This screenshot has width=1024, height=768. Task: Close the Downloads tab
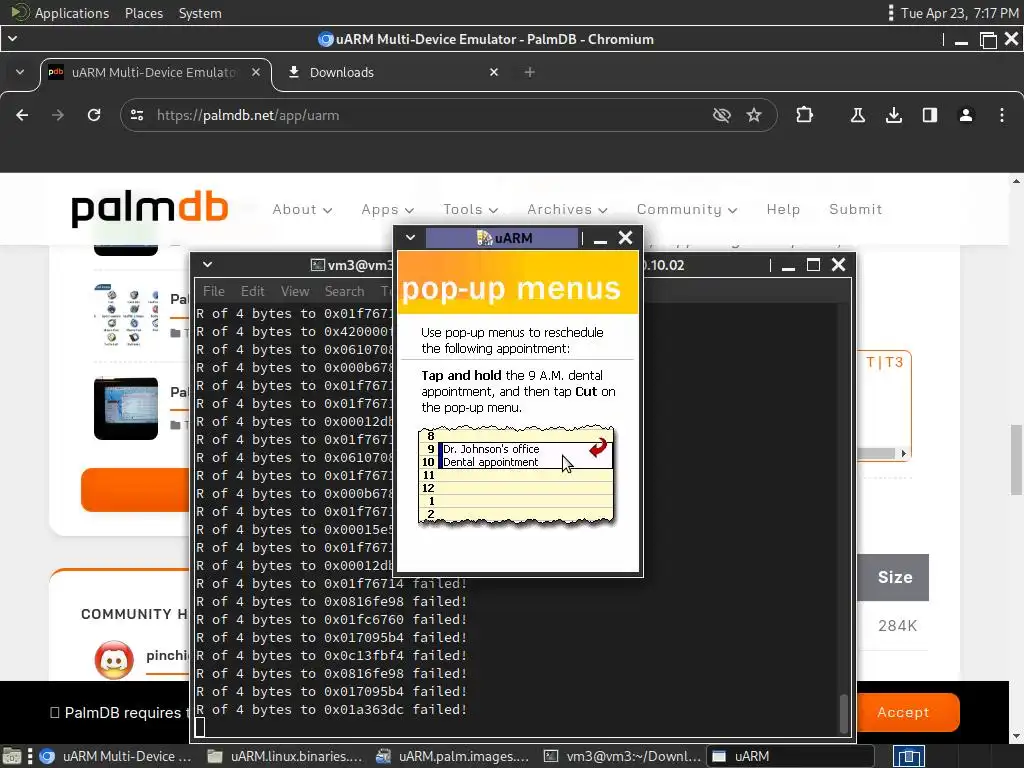[x=494, y=72]
